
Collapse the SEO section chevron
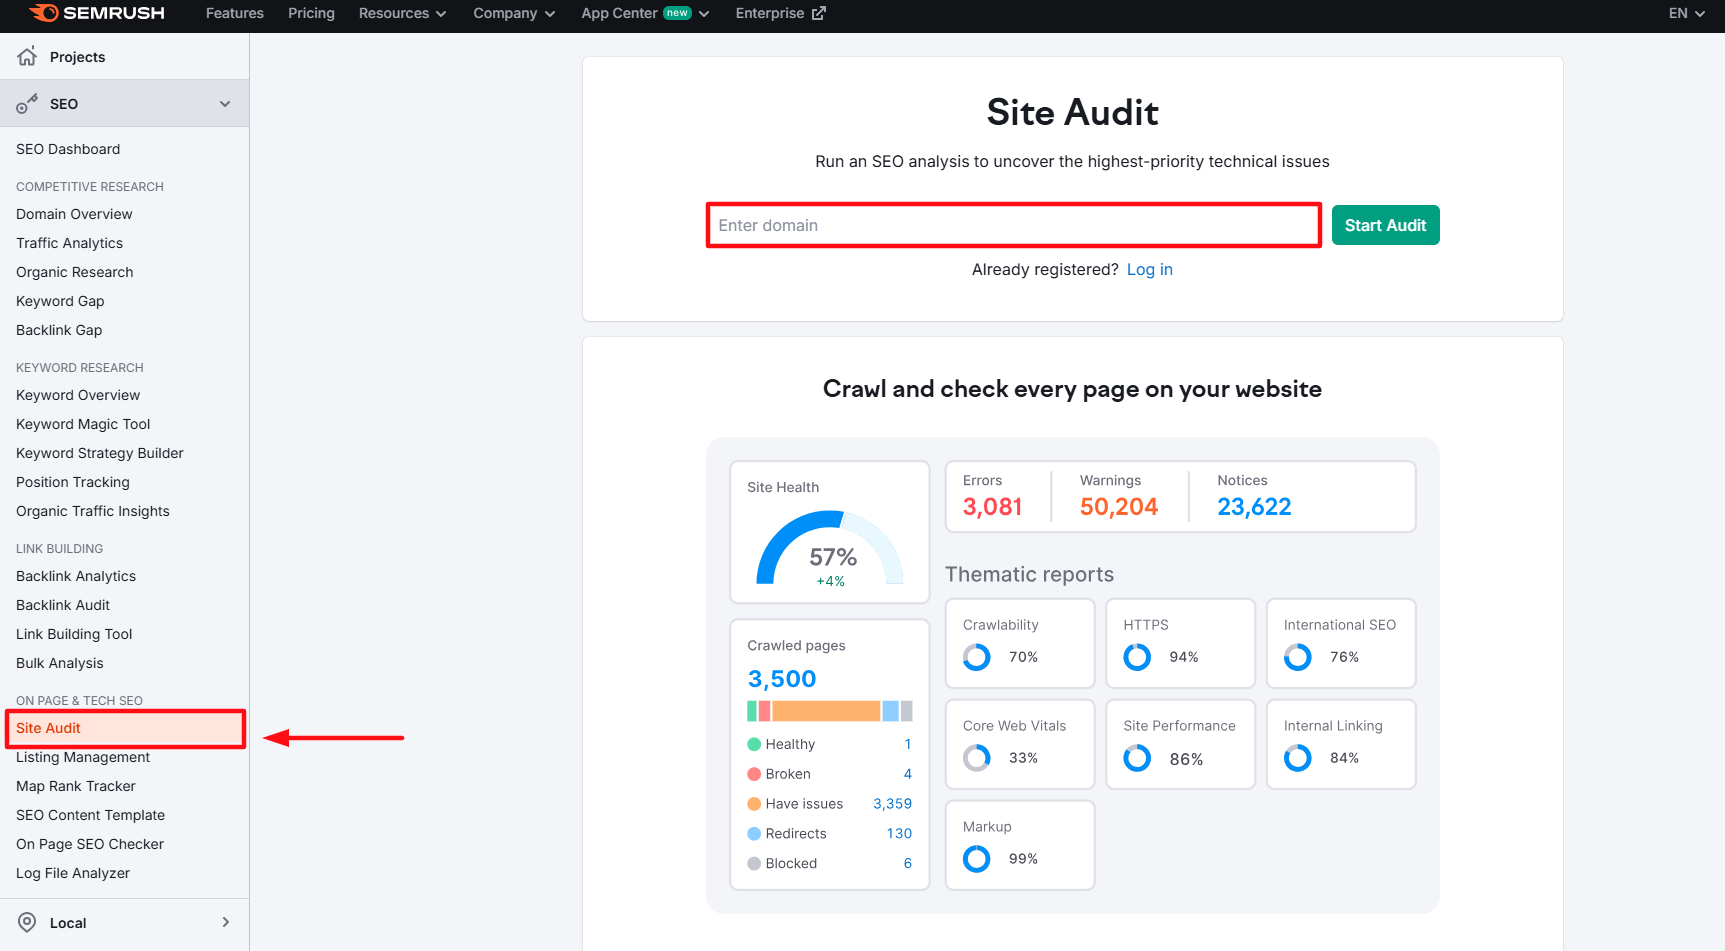tap(225, 104)
